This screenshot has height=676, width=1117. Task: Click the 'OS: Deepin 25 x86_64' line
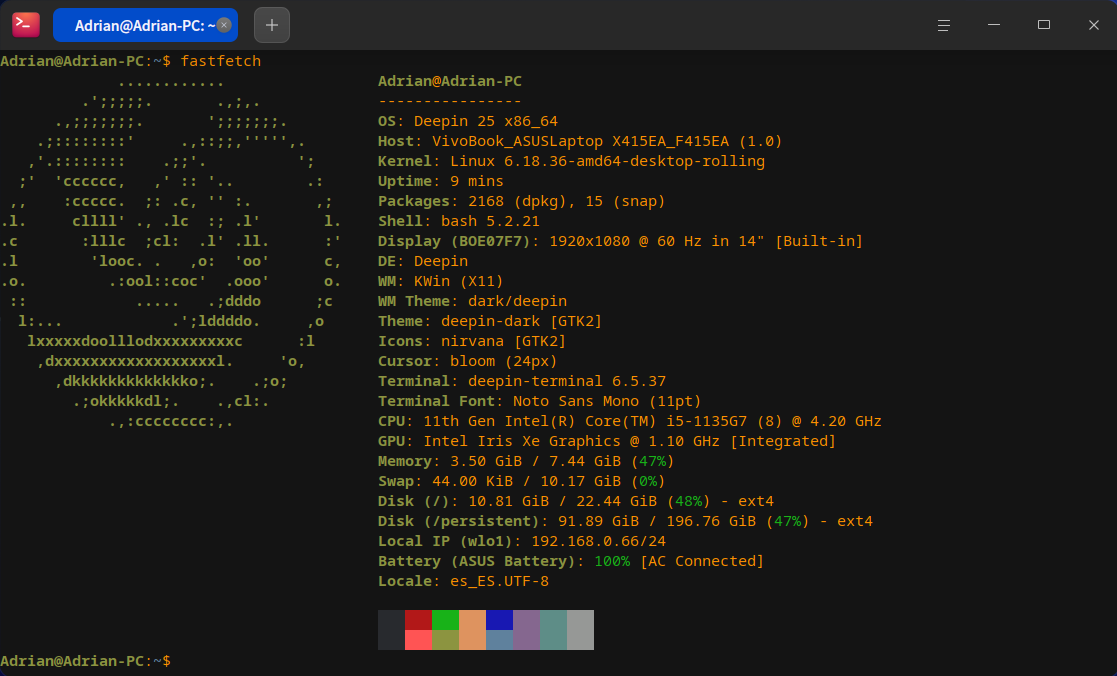468,121
